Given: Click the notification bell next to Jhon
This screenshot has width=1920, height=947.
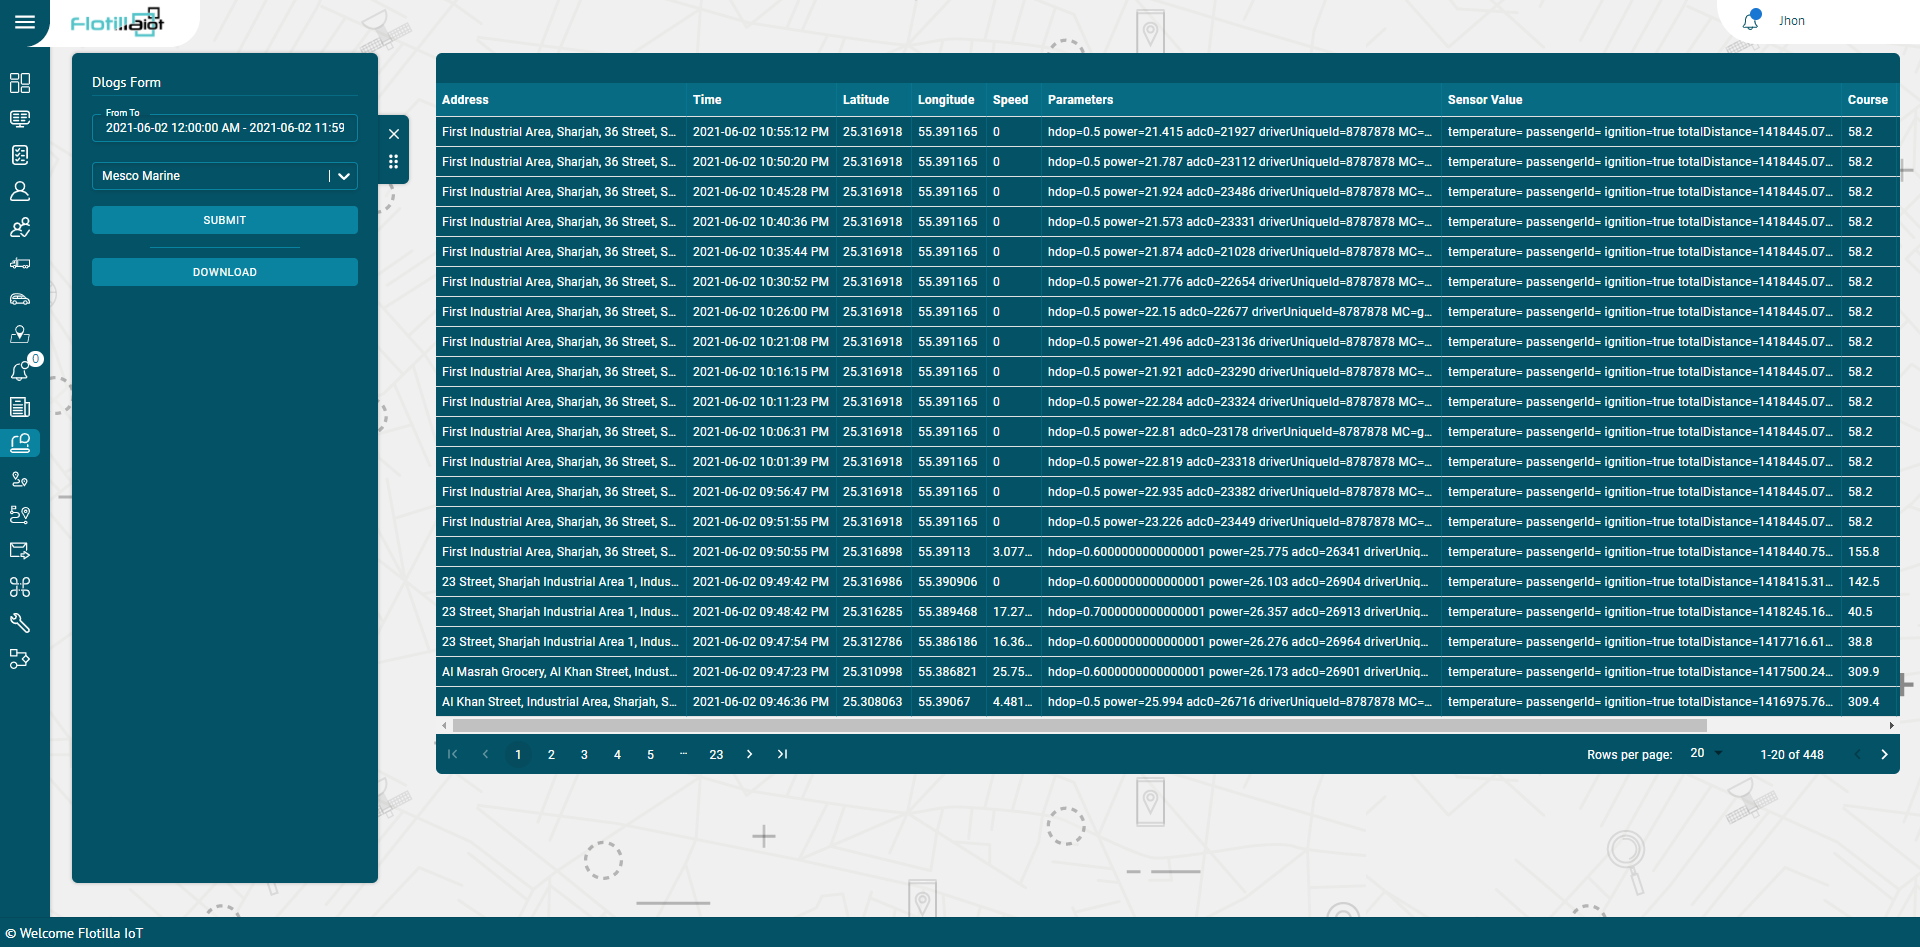Looking at the screenshot, I should pyautogui.click(x=1750, y=20).
